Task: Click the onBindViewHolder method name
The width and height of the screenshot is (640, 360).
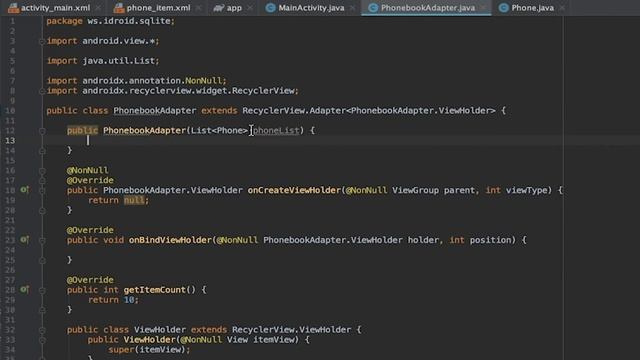Action: [x=170, y=240]
